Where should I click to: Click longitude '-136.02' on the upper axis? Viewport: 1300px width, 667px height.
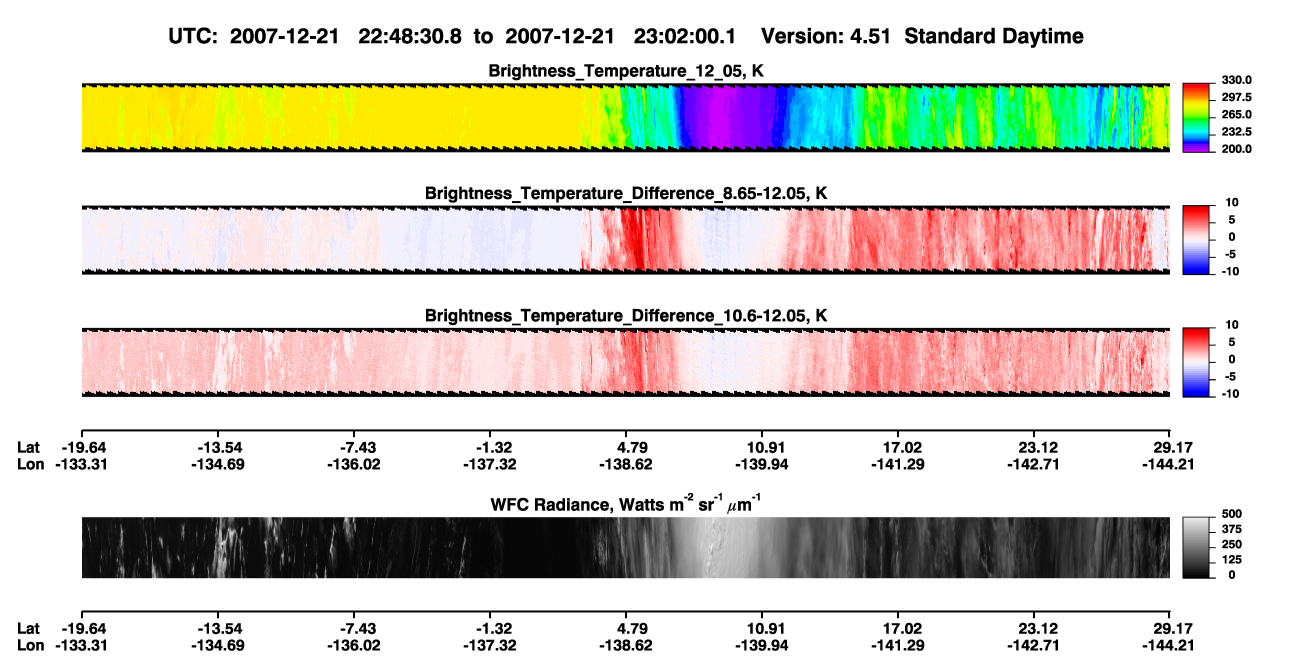[x=353, y=464]
